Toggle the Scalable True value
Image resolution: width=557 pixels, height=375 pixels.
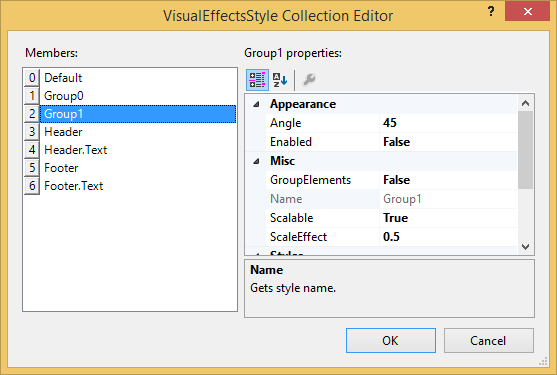click(x=448, y=218)
